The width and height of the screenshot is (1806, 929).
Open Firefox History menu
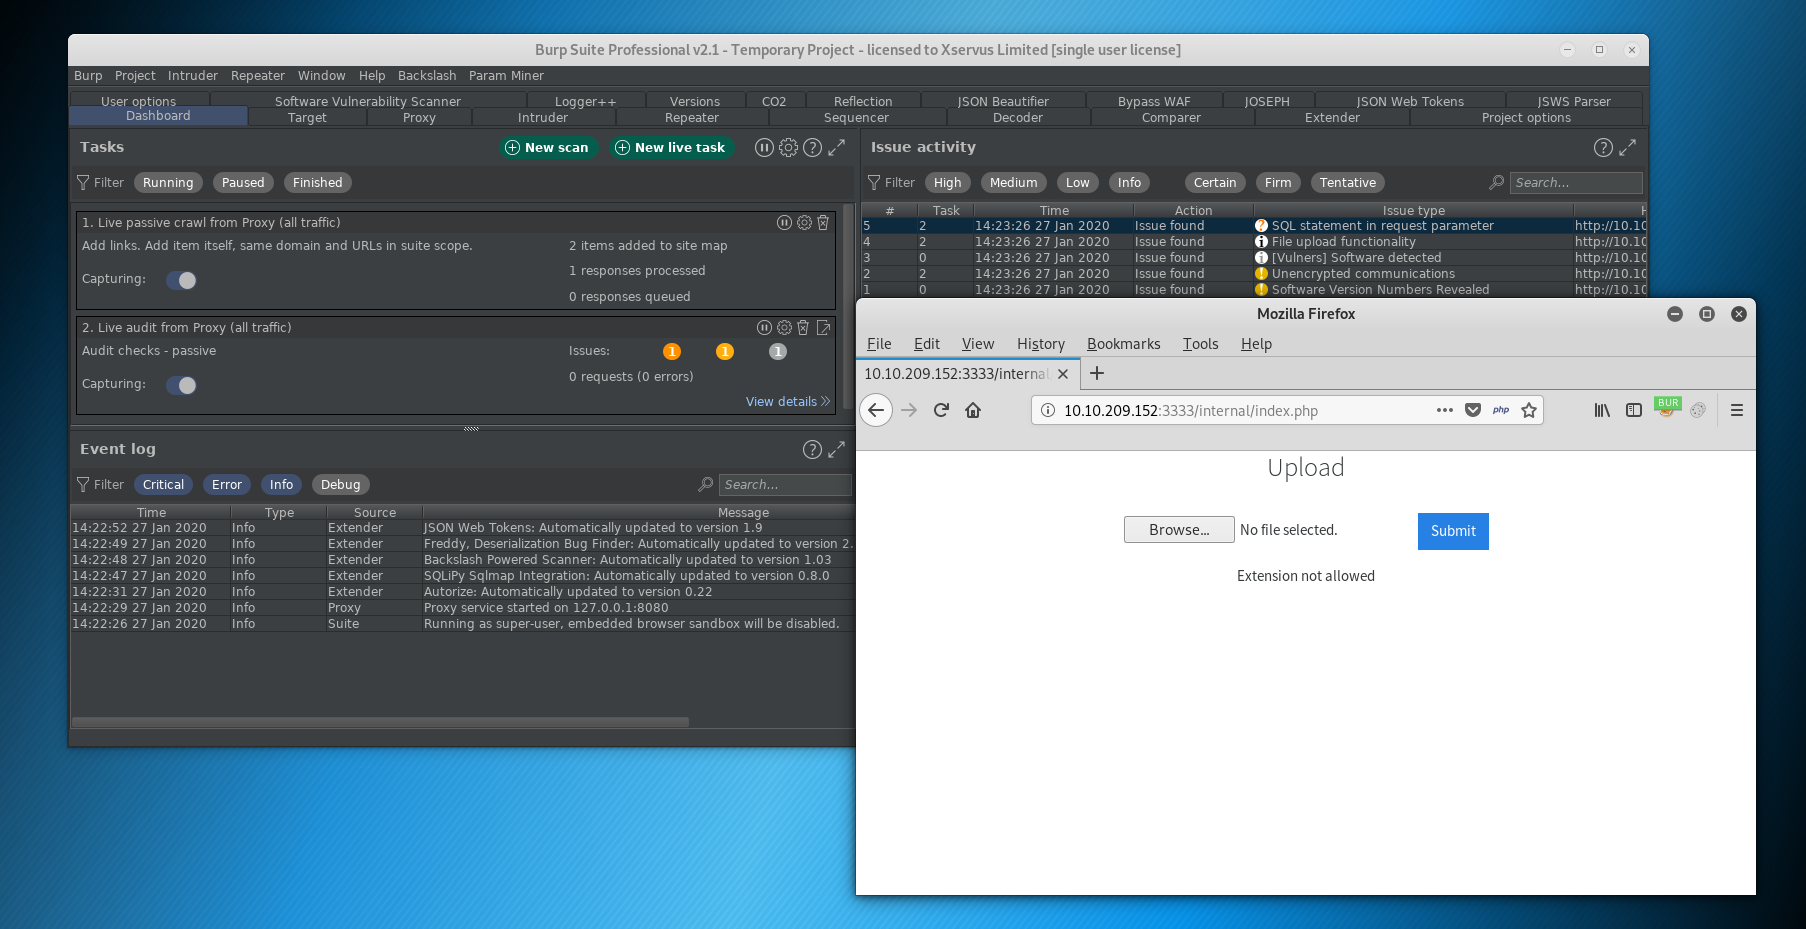1041,344
